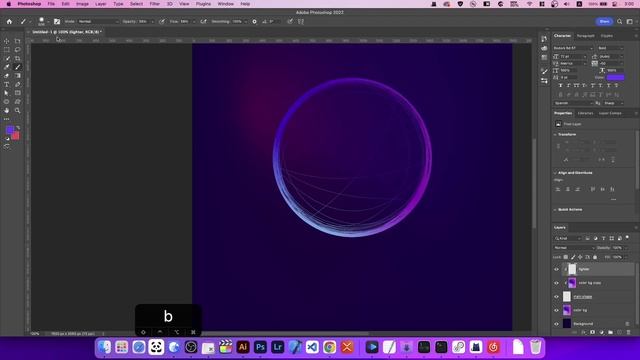Open the font style Bold dropdown
The height and width of the screenshot is (360, 640).
(x=610, y=48)
